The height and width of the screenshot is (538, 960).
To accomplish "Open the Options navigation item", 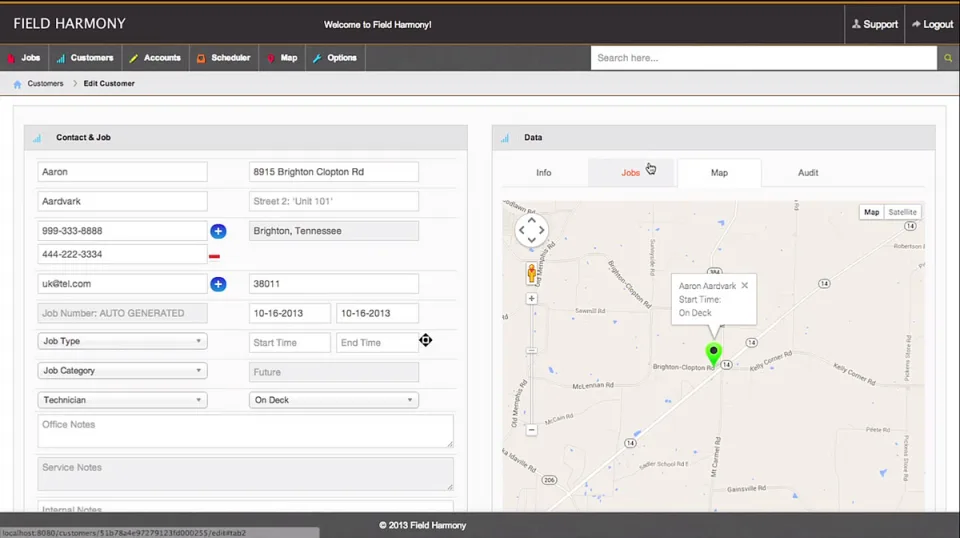I will [335, 58].
